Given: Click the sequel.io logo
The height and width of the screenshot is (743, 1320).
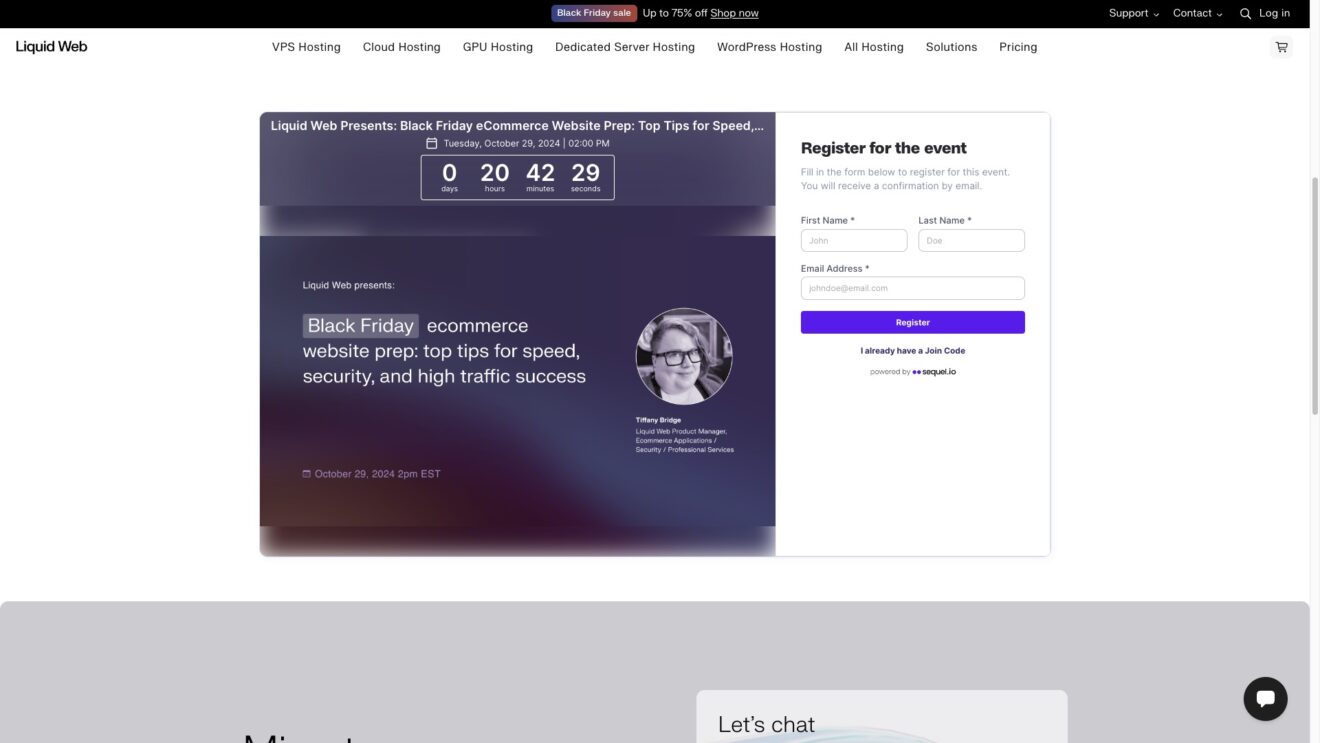Looking at the screenshot, I should click(x=934, y=372).
